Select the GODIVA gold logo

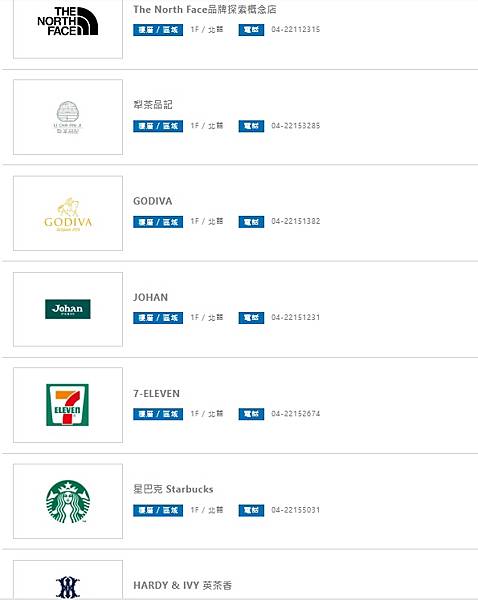pyautogui.click(x=68, y=214)
